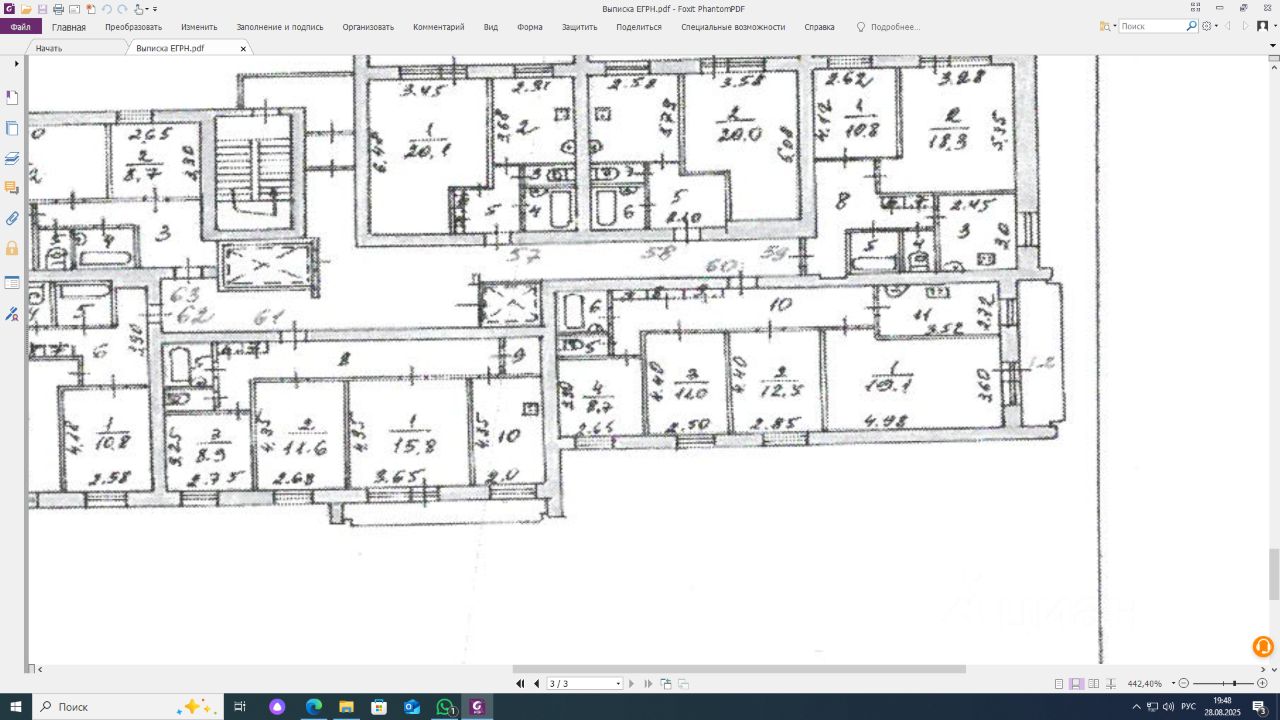Click the zoom in plus button

1262,684
